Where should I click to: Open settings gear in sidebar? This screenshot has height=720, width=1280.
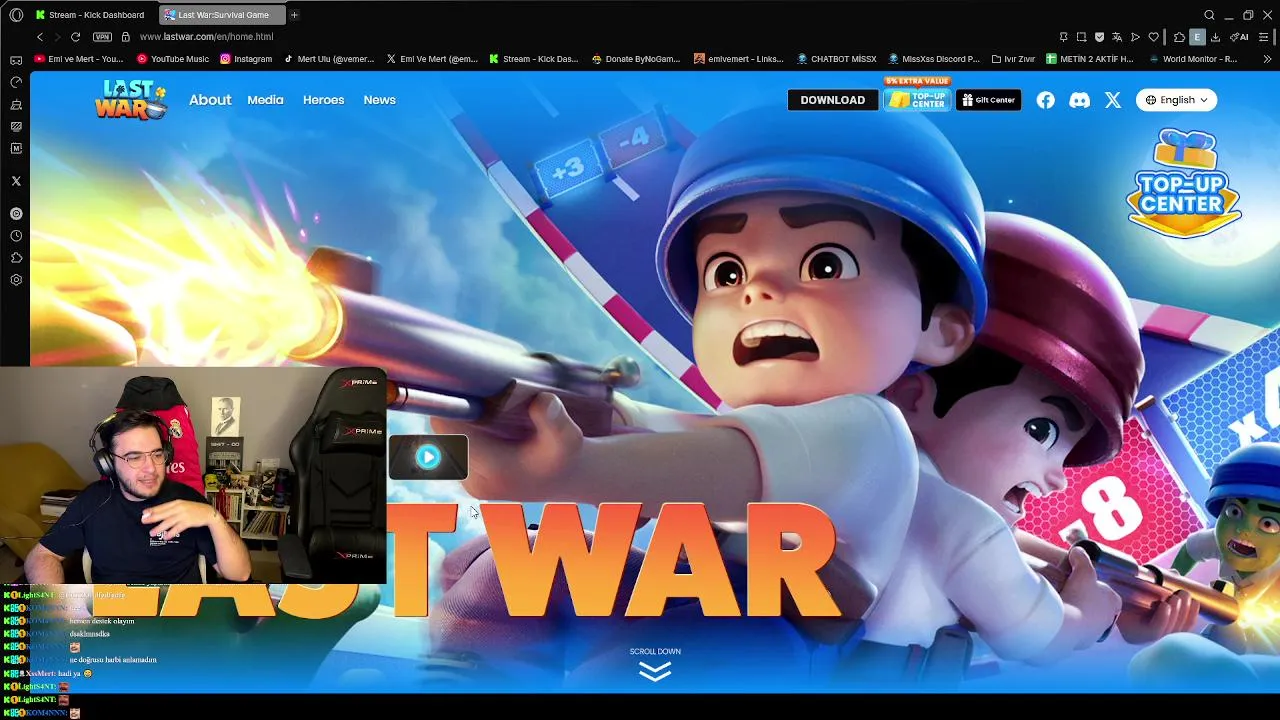pyautogui.click(x=16, y=280)
